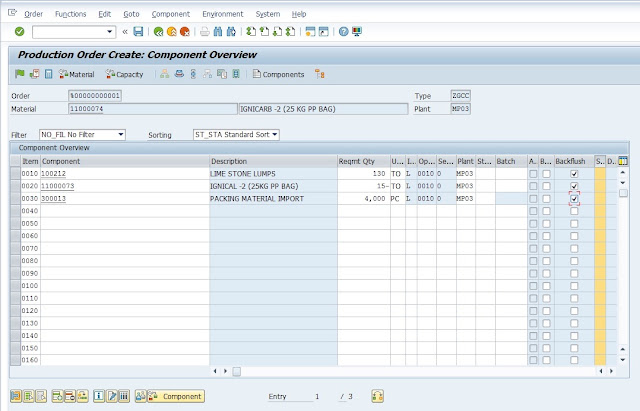Click component number 11000073
The image size is (640, 411).
click(58, 186)
